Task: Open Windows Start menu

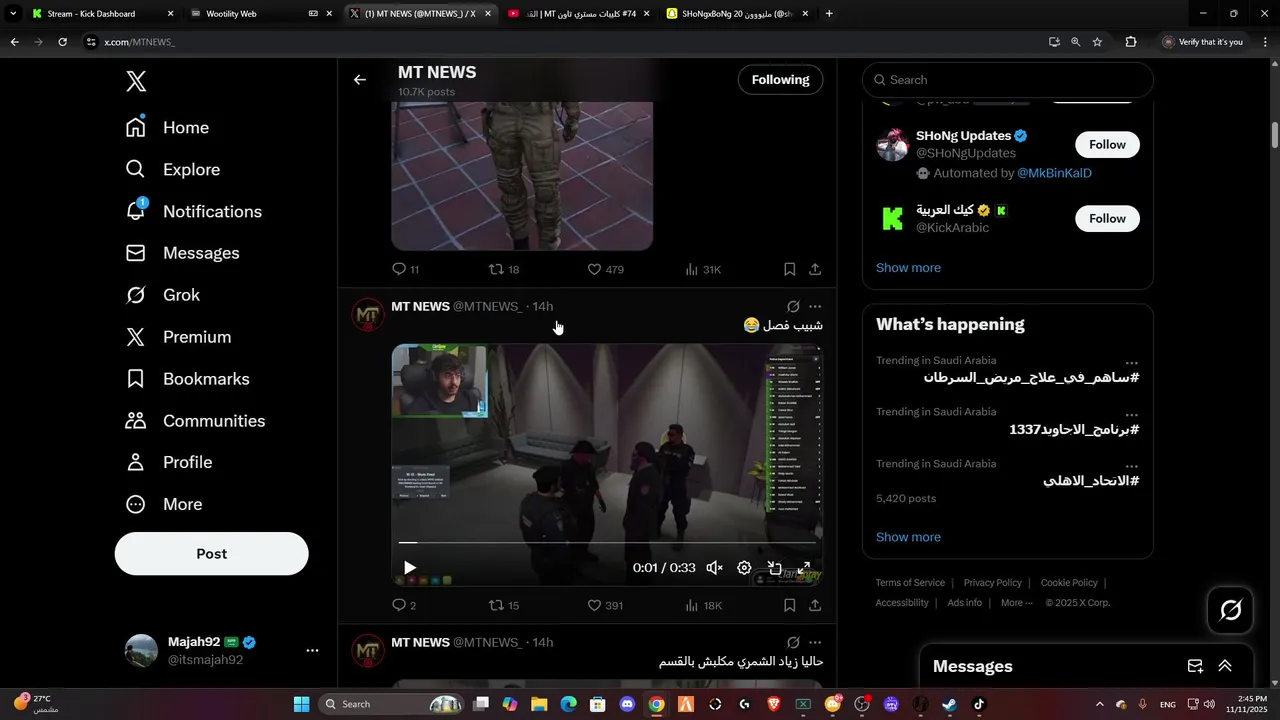Action: (301, 704)
